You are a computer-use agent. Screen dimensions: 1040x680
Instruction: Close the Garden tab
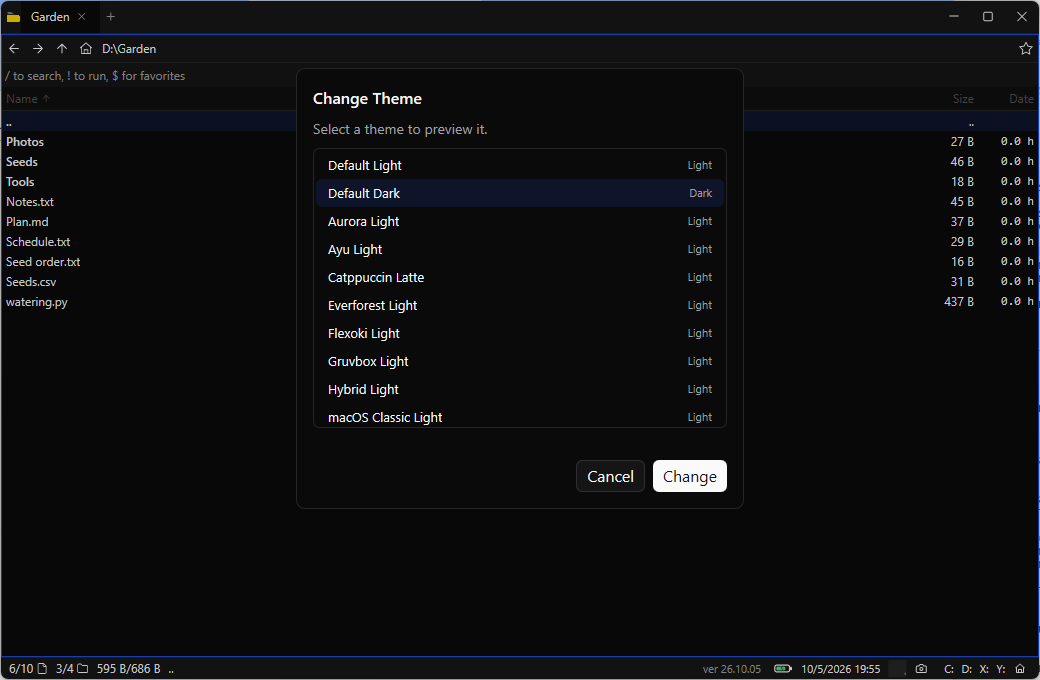(82, 17)
